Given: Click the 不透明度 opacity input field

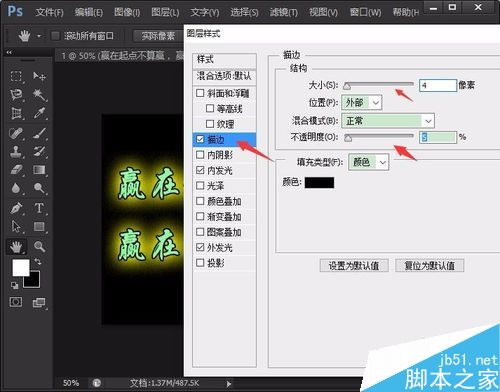Looking at the screenshot, I should pos(438,137).
